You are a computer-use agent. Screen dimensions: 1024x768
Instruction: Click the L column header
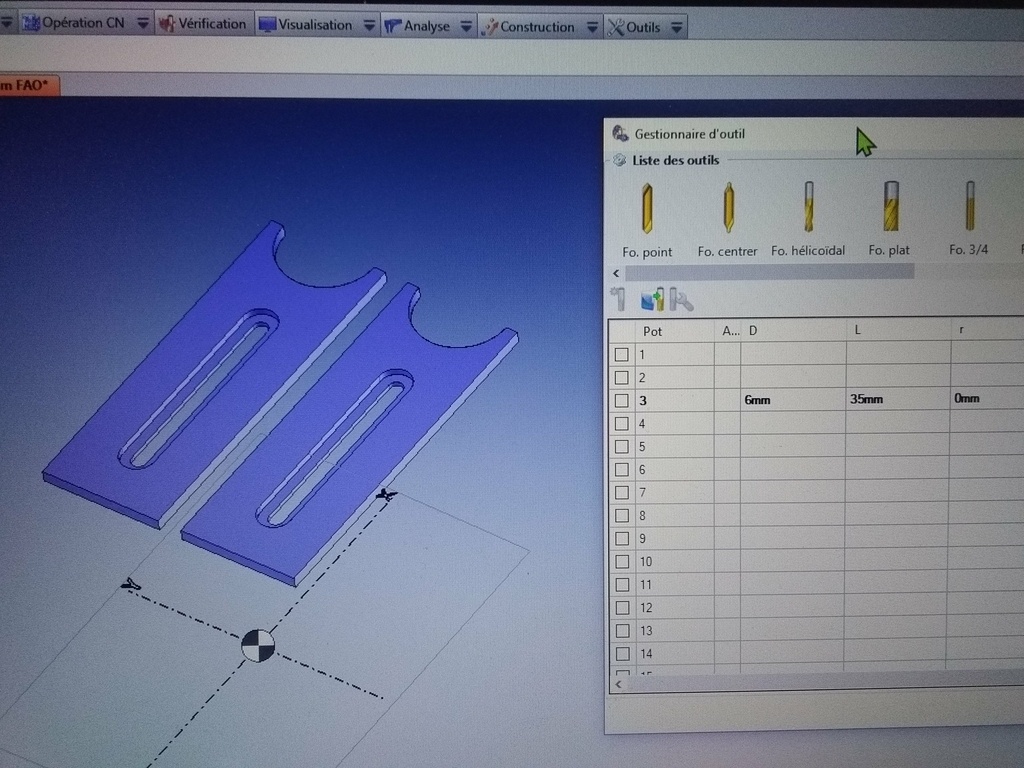899,330
